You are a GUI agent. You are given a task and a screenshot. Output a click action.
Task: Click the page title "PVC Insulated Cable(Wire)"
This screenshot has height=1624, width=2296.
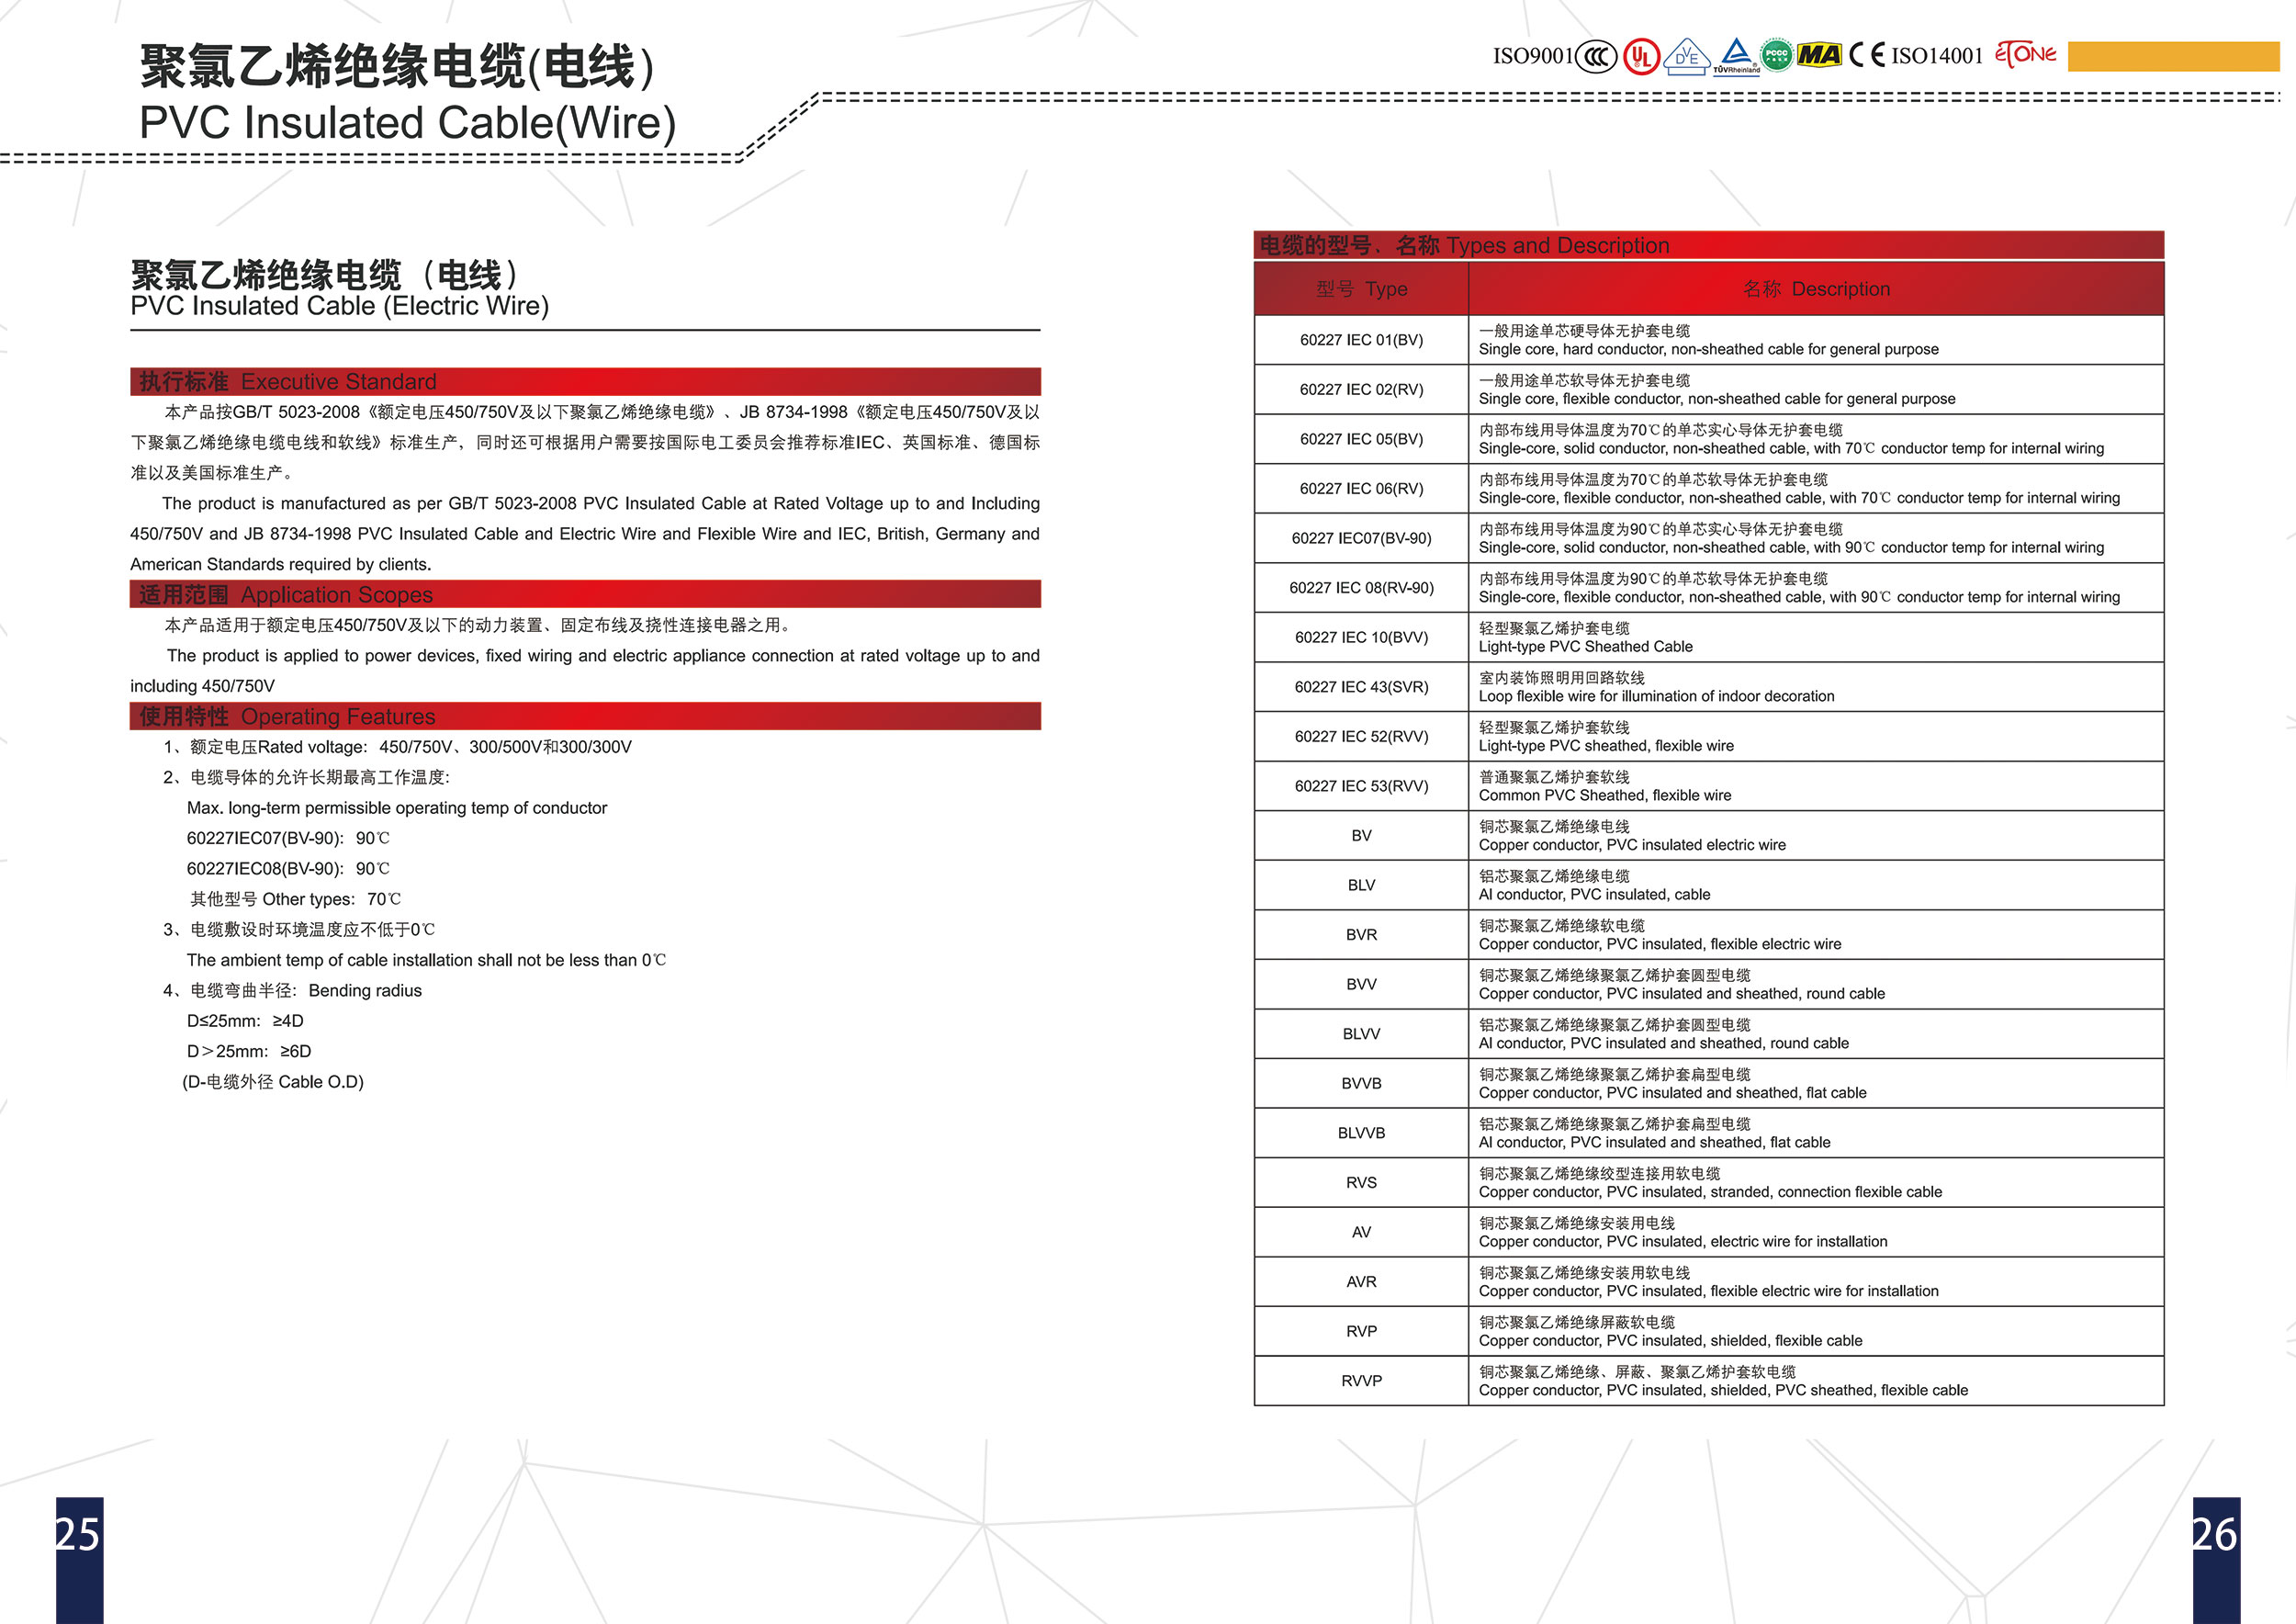coord(408,123)
